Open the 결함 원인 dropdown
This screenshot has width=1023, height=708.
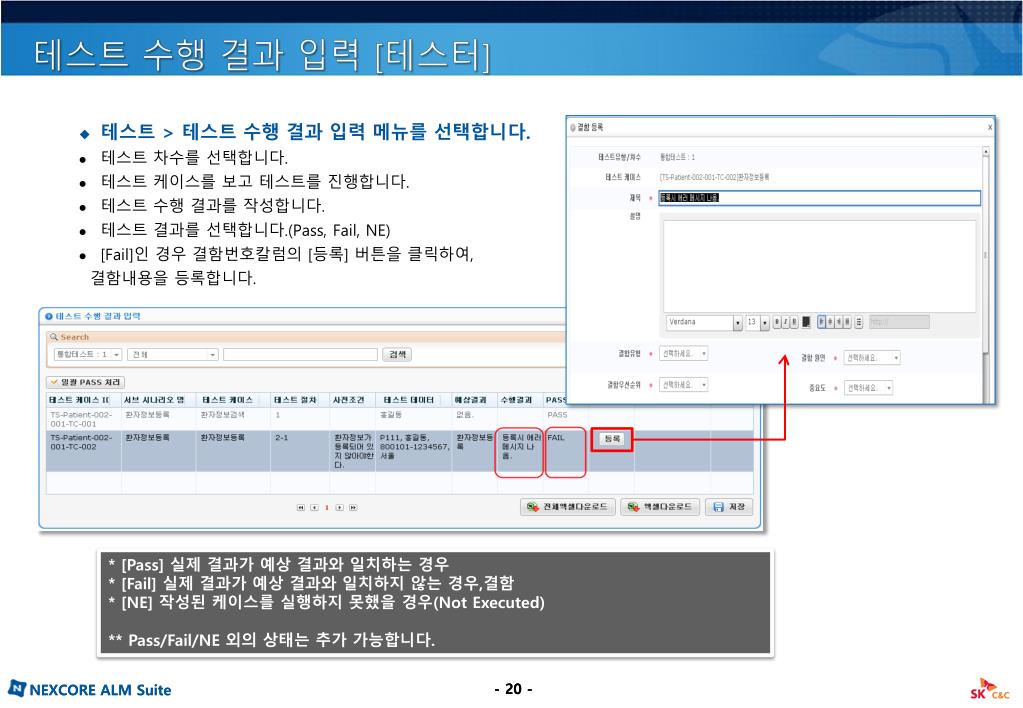[895, 357]
